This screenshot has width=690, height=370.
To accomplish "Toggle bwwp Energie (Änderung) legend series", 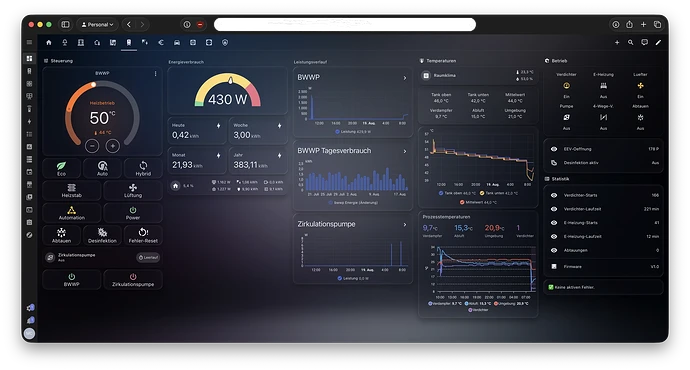I will coord(353,203).
